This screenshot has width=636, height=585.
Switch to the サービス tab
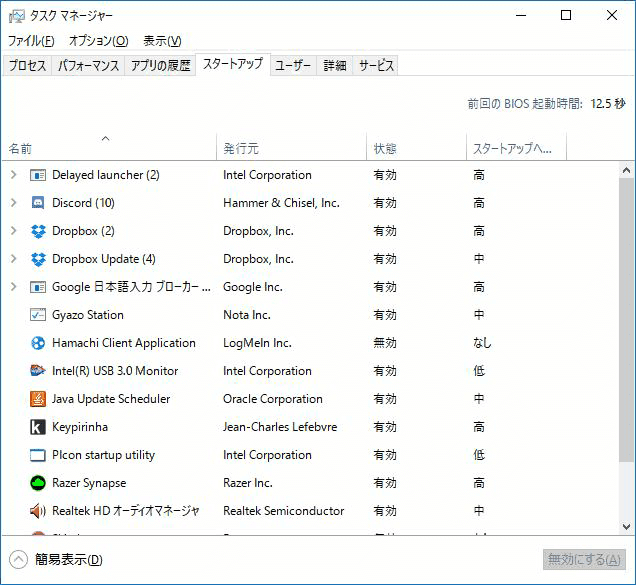click(x=376, y=66)
